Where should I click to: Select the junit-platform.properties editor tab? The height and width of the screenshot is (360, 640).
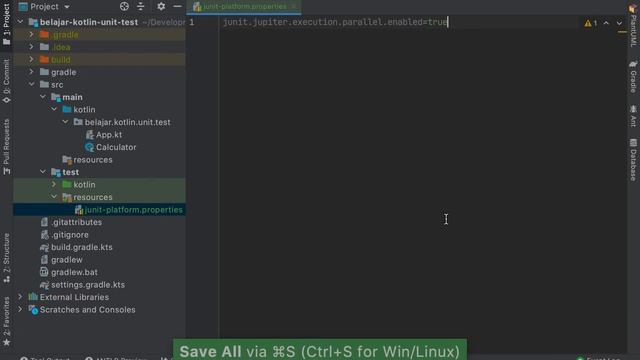[x=244, y=7]
